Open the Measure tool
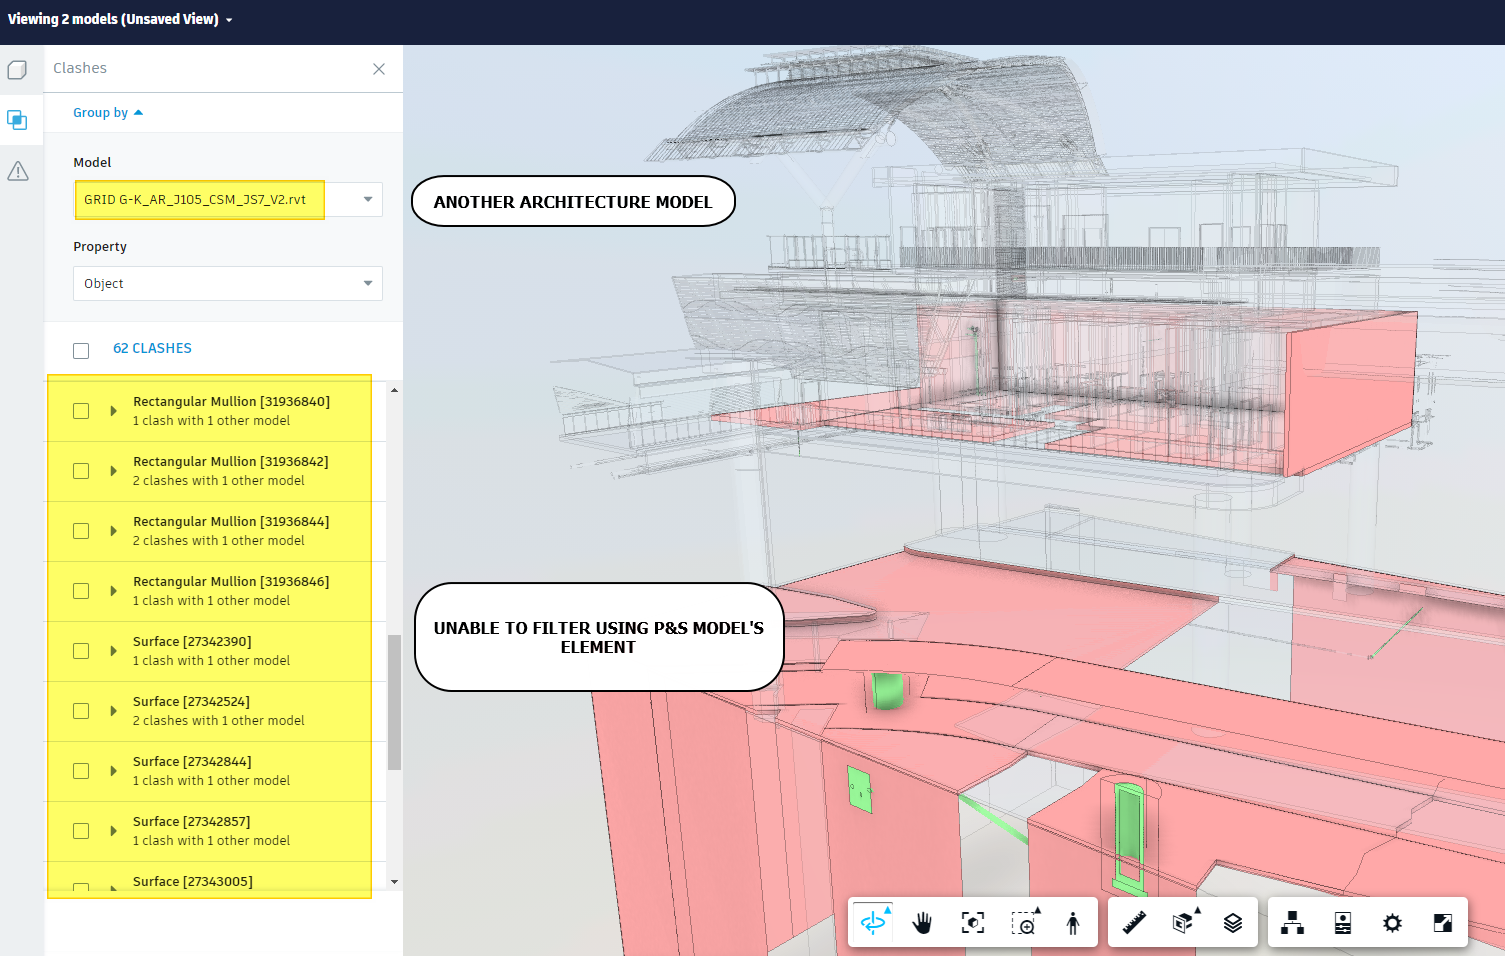1505x956 pixels. 1134,922
